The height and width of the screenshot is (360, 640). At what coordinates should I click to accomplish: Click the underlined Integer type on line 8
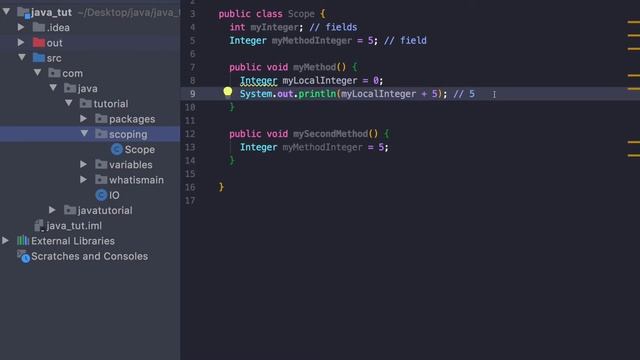click(258, 81)
